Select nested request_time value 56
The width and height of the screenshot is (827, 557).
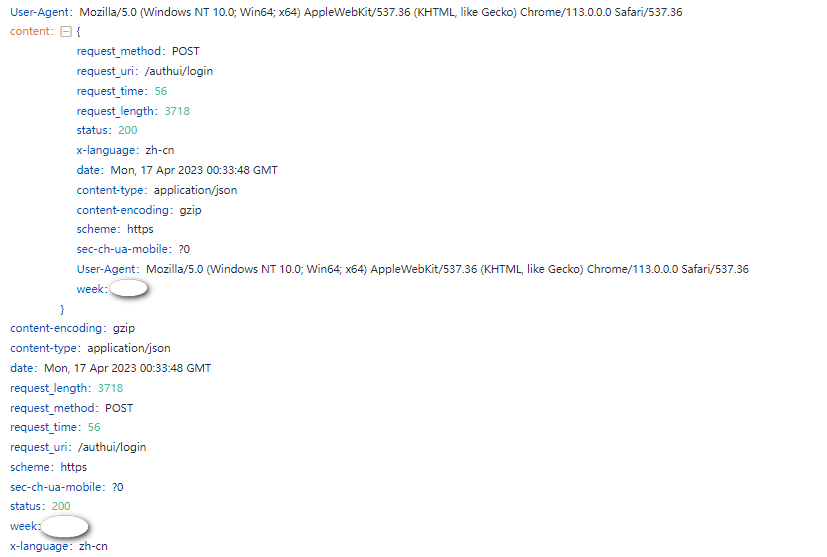point(161,91)
